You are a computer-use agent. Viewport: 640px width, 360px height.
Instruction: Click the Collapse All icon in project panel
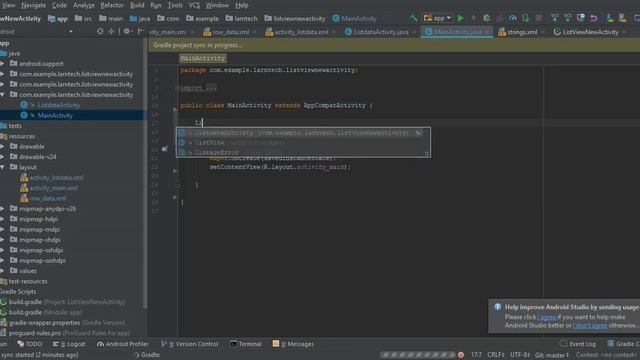[111, 31]
